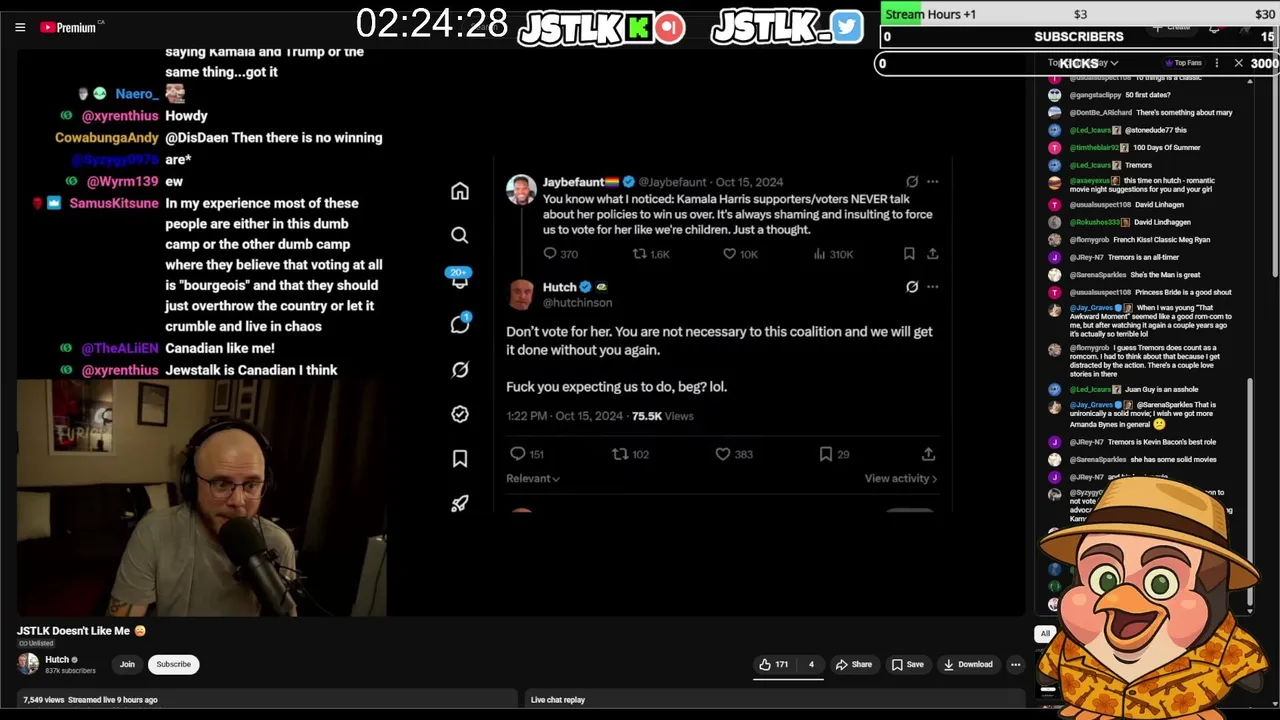Open more options on the Jaybefaunt tweet
Screen dimensions: 1280x720
(932, 182)
